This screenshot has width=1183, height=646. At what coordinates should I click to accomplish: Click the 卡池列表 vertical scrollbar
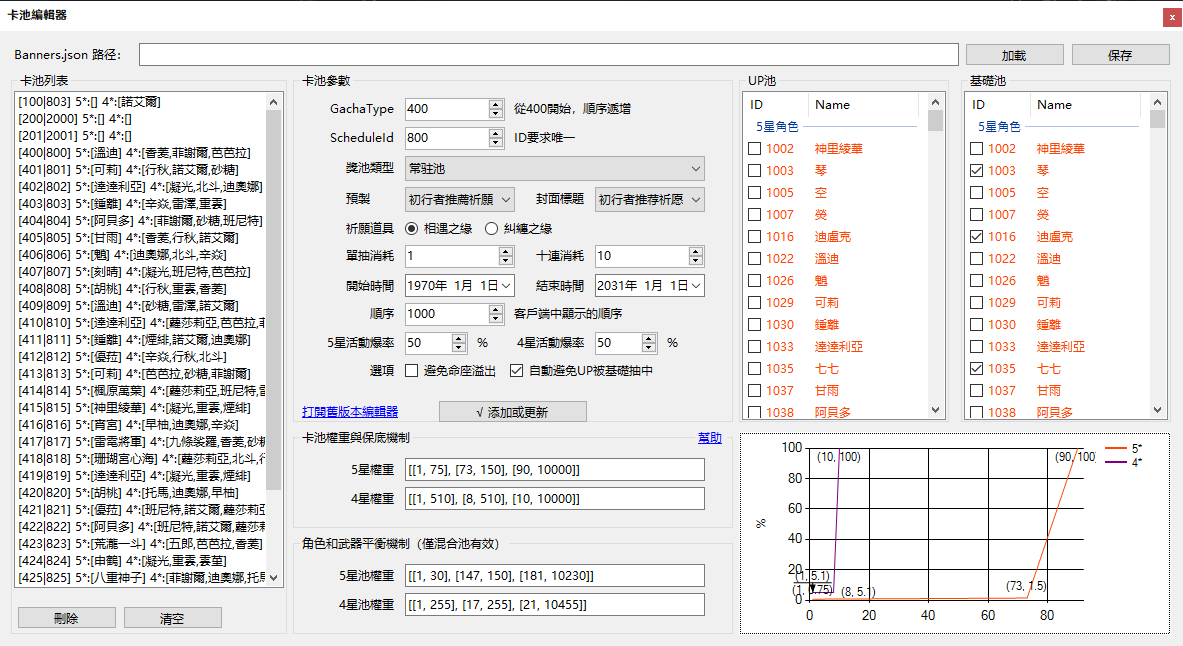tap(273, 300)
